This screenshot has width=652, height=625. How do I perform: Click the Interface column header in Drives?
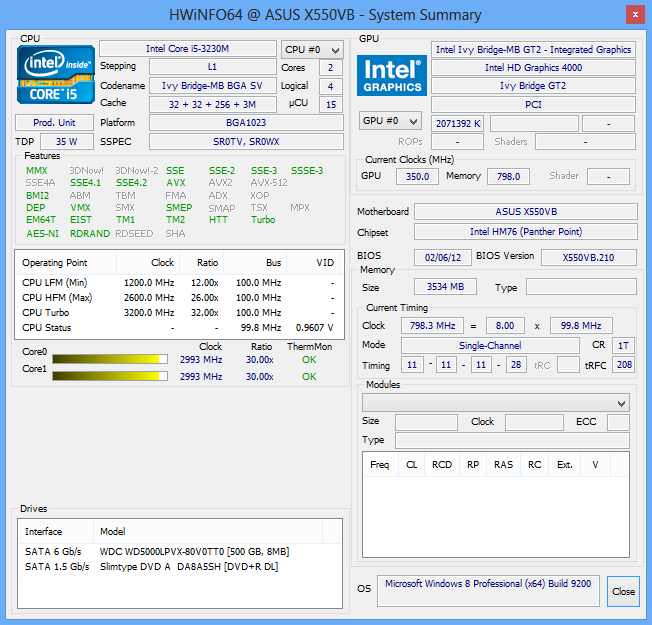pyautogui.click(x=56, y=531)
